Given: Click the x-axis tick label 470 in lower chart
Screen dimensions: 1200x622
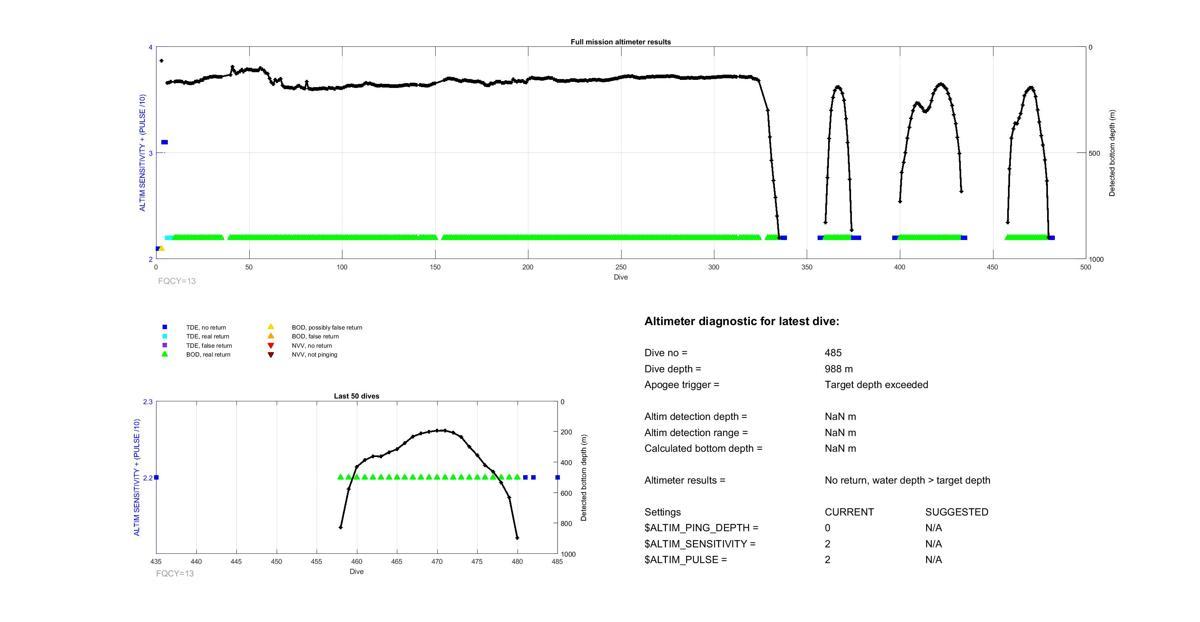Looking at the screenshot, I should [x=437, y=562].
